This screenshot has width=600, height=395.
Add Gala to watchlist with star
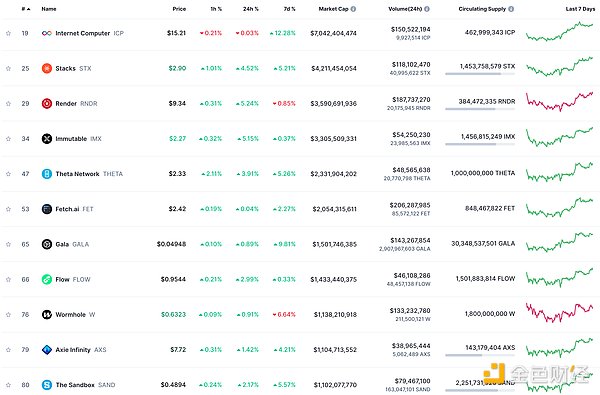(x=8, y=244)
